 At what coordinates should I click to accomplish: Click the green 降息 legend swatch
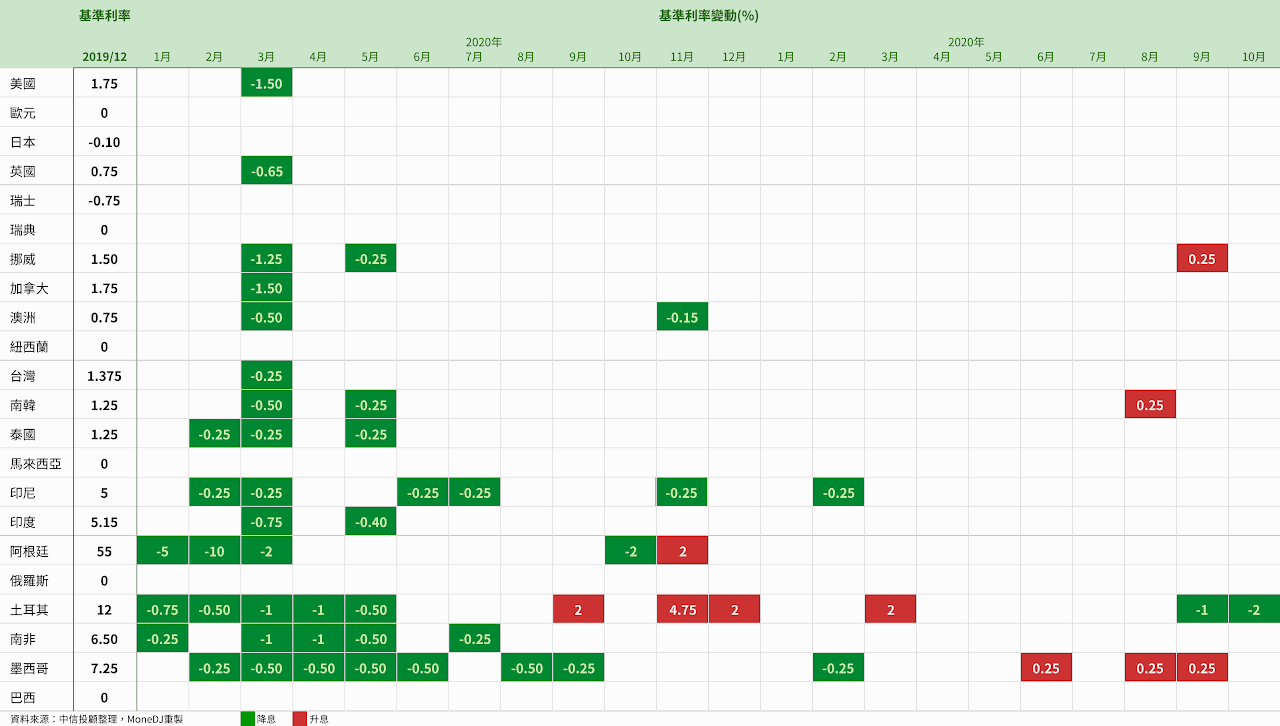click(x=248, y=718)
